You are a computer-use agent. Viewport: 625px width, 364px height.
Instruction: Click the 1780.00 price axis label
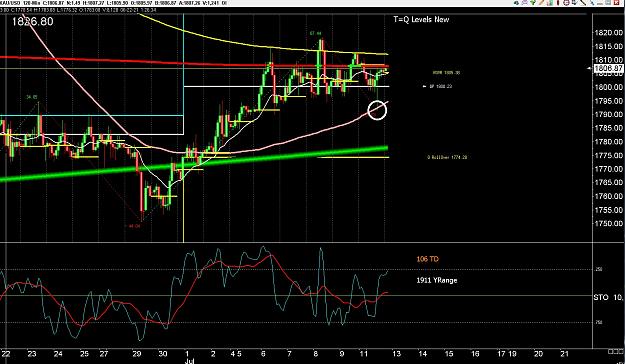[608, 142]
